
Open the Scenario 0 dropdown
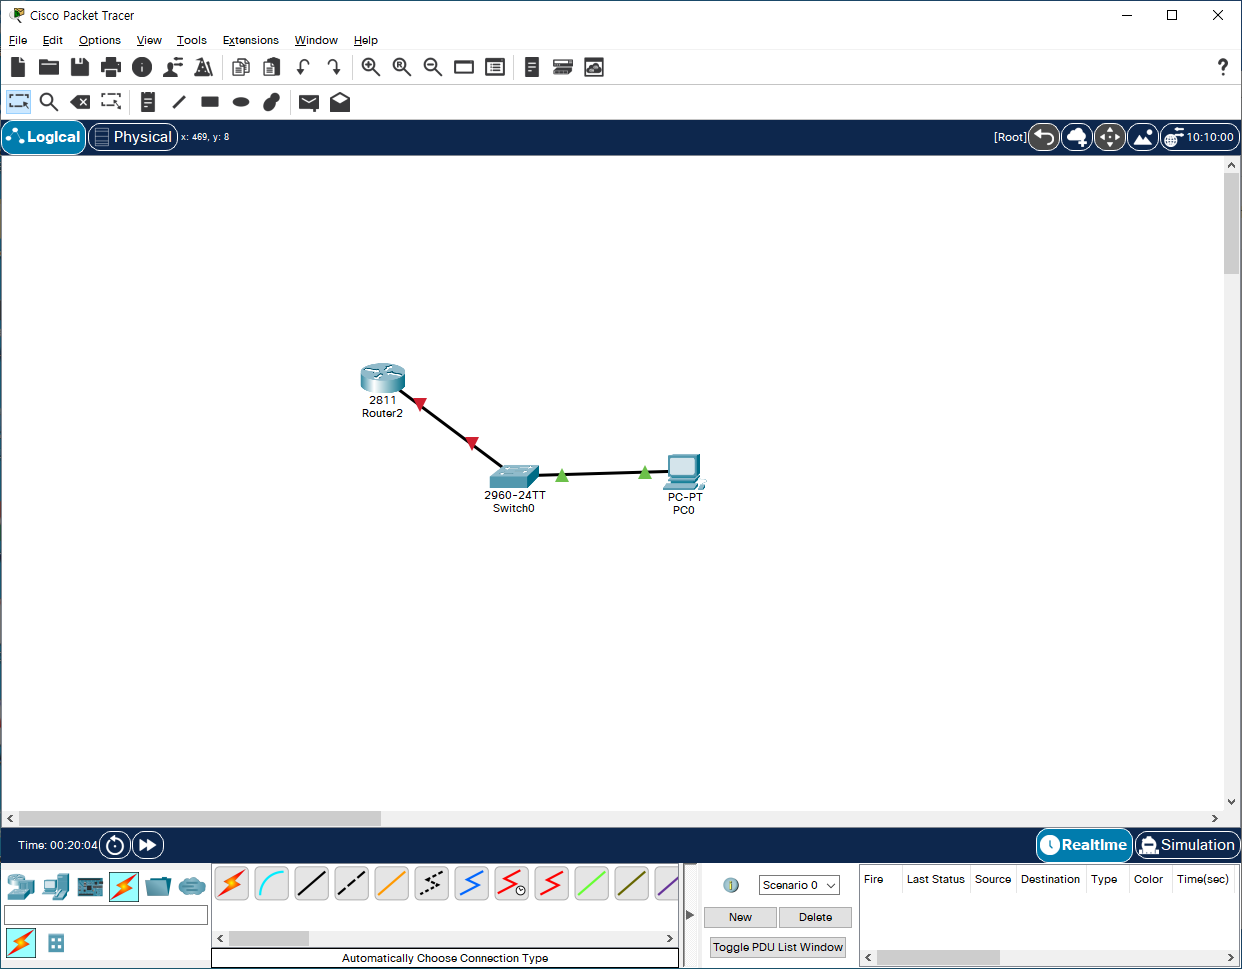(799, 885)
